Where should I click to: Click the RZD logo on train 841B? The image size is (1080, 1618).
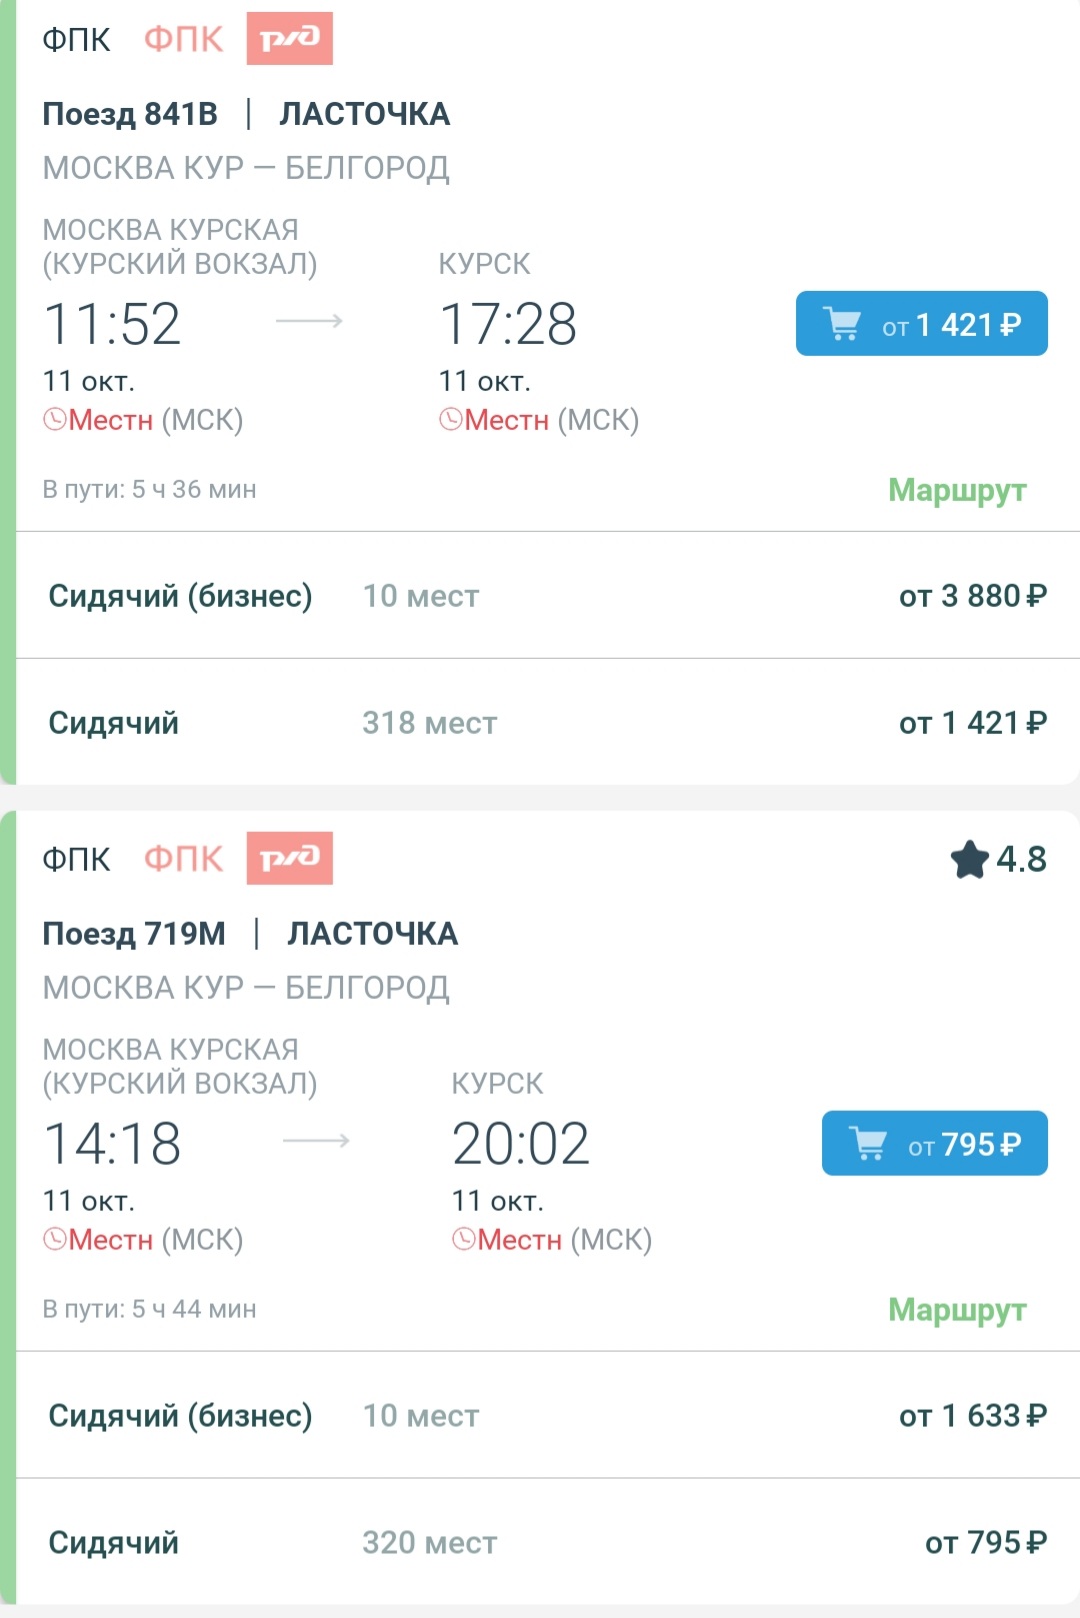(x=289, y=39)
